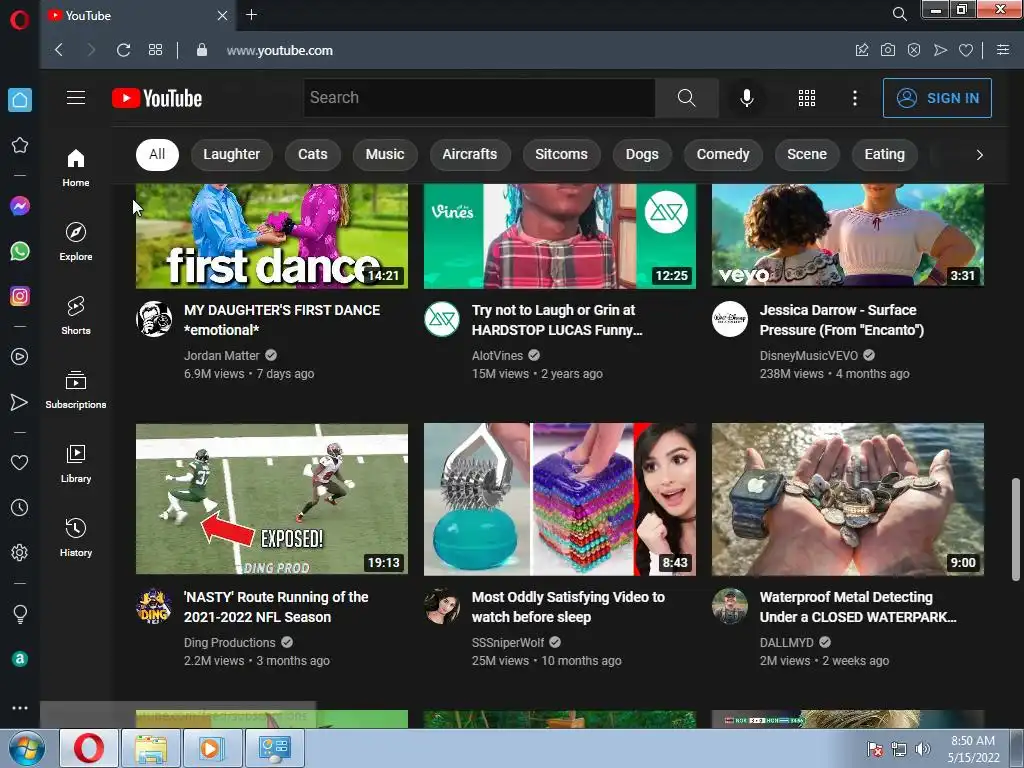Open the Most Oddly Satisfying Video thumbnail
The height and width of the screenshot is (768, 1024).
click(560, 500)
